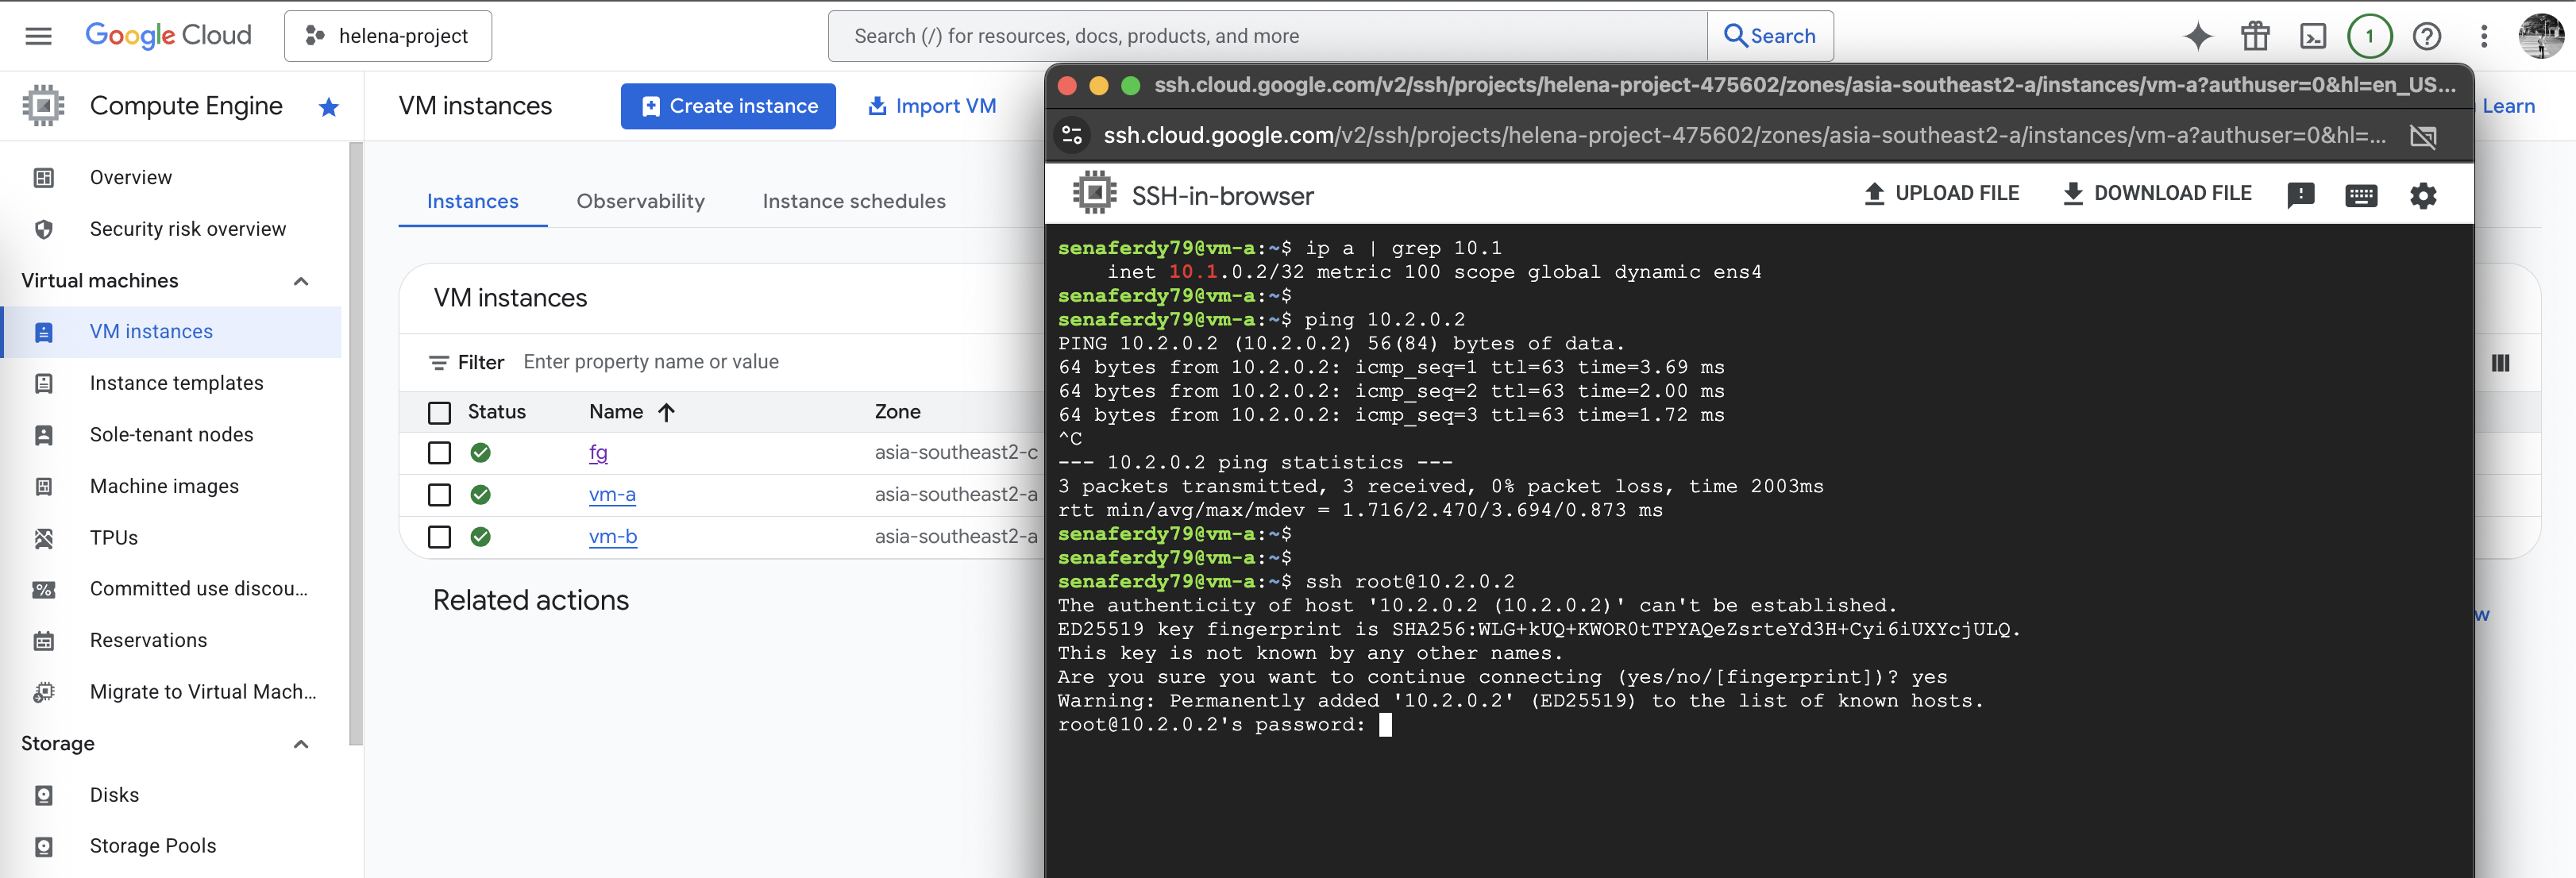This screenshot has height=878, width=2576.
Task: Send feedback from SSH toolbar icon
Action: click(x=2300, y=195)
